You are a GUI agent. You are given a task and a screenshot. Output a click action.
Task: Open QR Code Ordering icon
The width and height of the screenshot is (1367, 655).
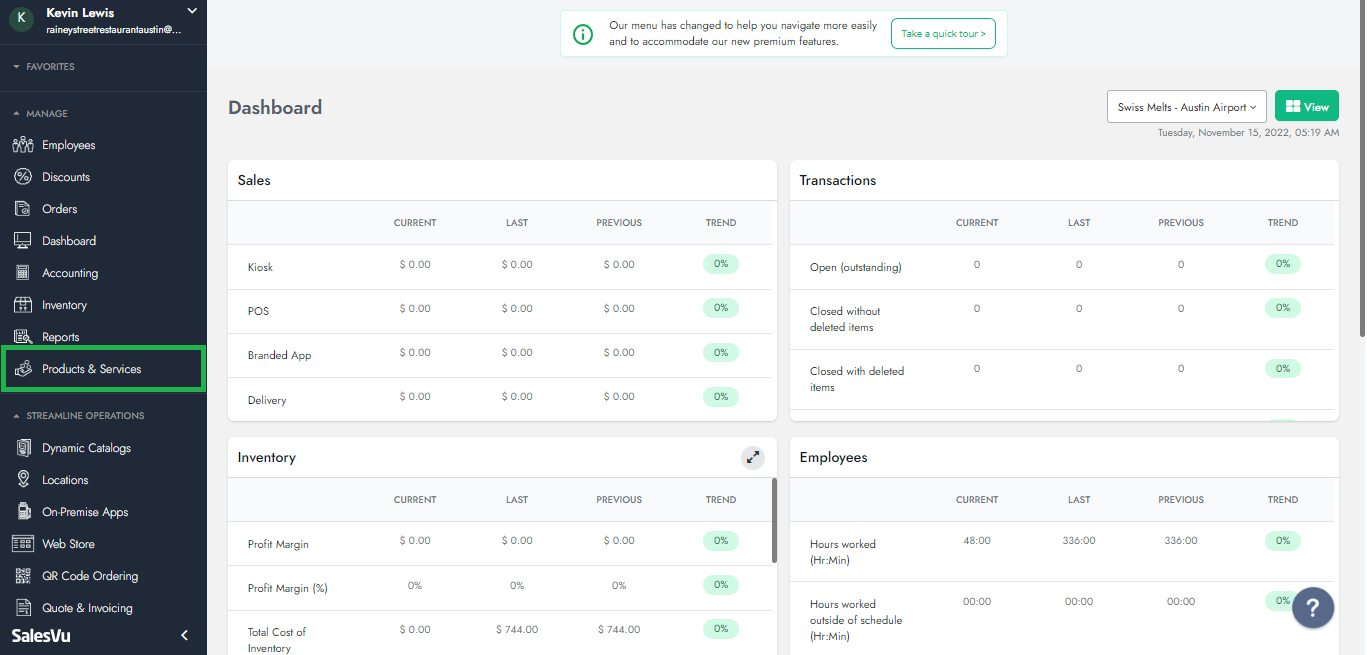[x=23, y=576]
